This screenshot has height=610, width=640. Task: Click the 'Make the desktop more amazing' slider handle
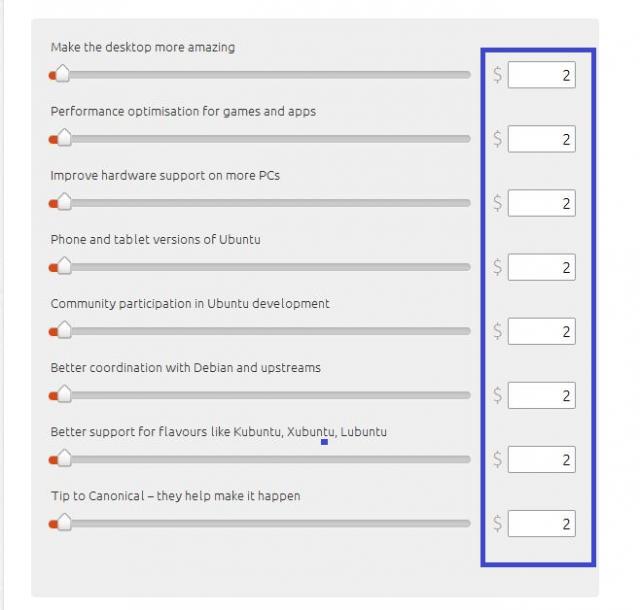(63, 74)
